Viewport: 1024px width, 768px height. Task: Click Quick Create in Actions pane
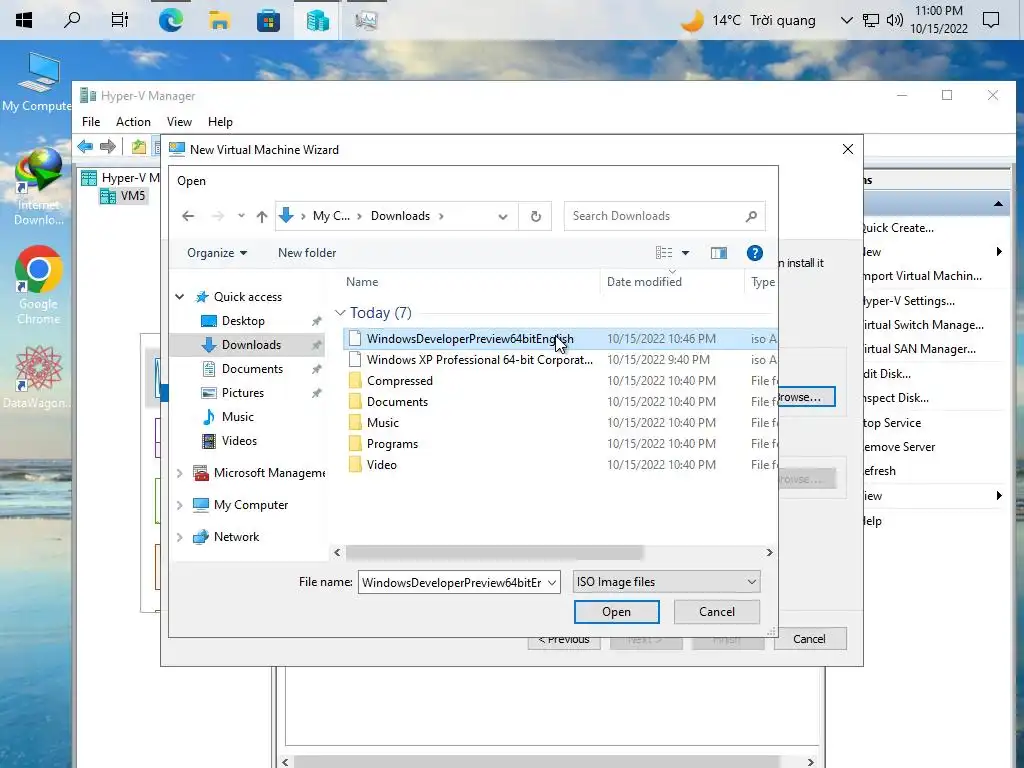point(899,228)
